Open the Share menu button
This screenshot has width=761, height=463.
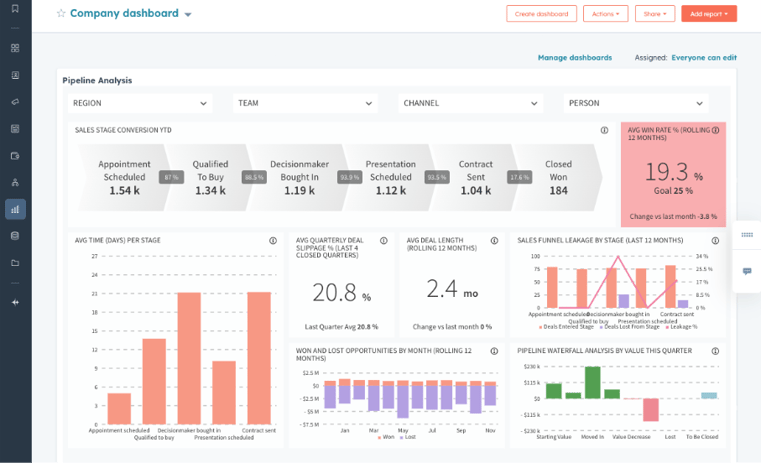click(655, 14)
